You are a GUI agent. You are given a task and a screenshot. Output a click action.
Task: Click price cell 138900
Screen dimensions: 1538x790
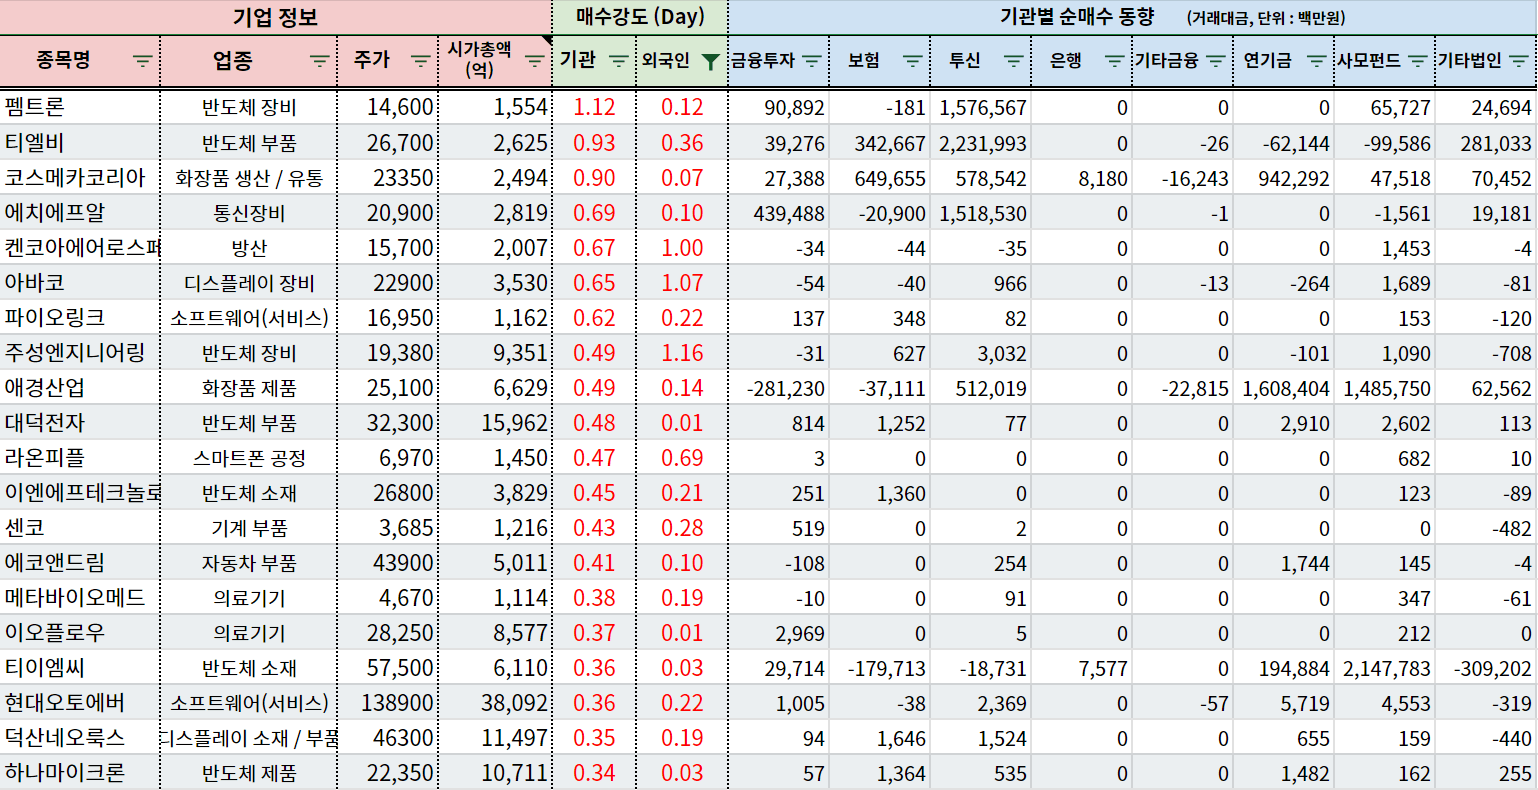coord(388,703)
